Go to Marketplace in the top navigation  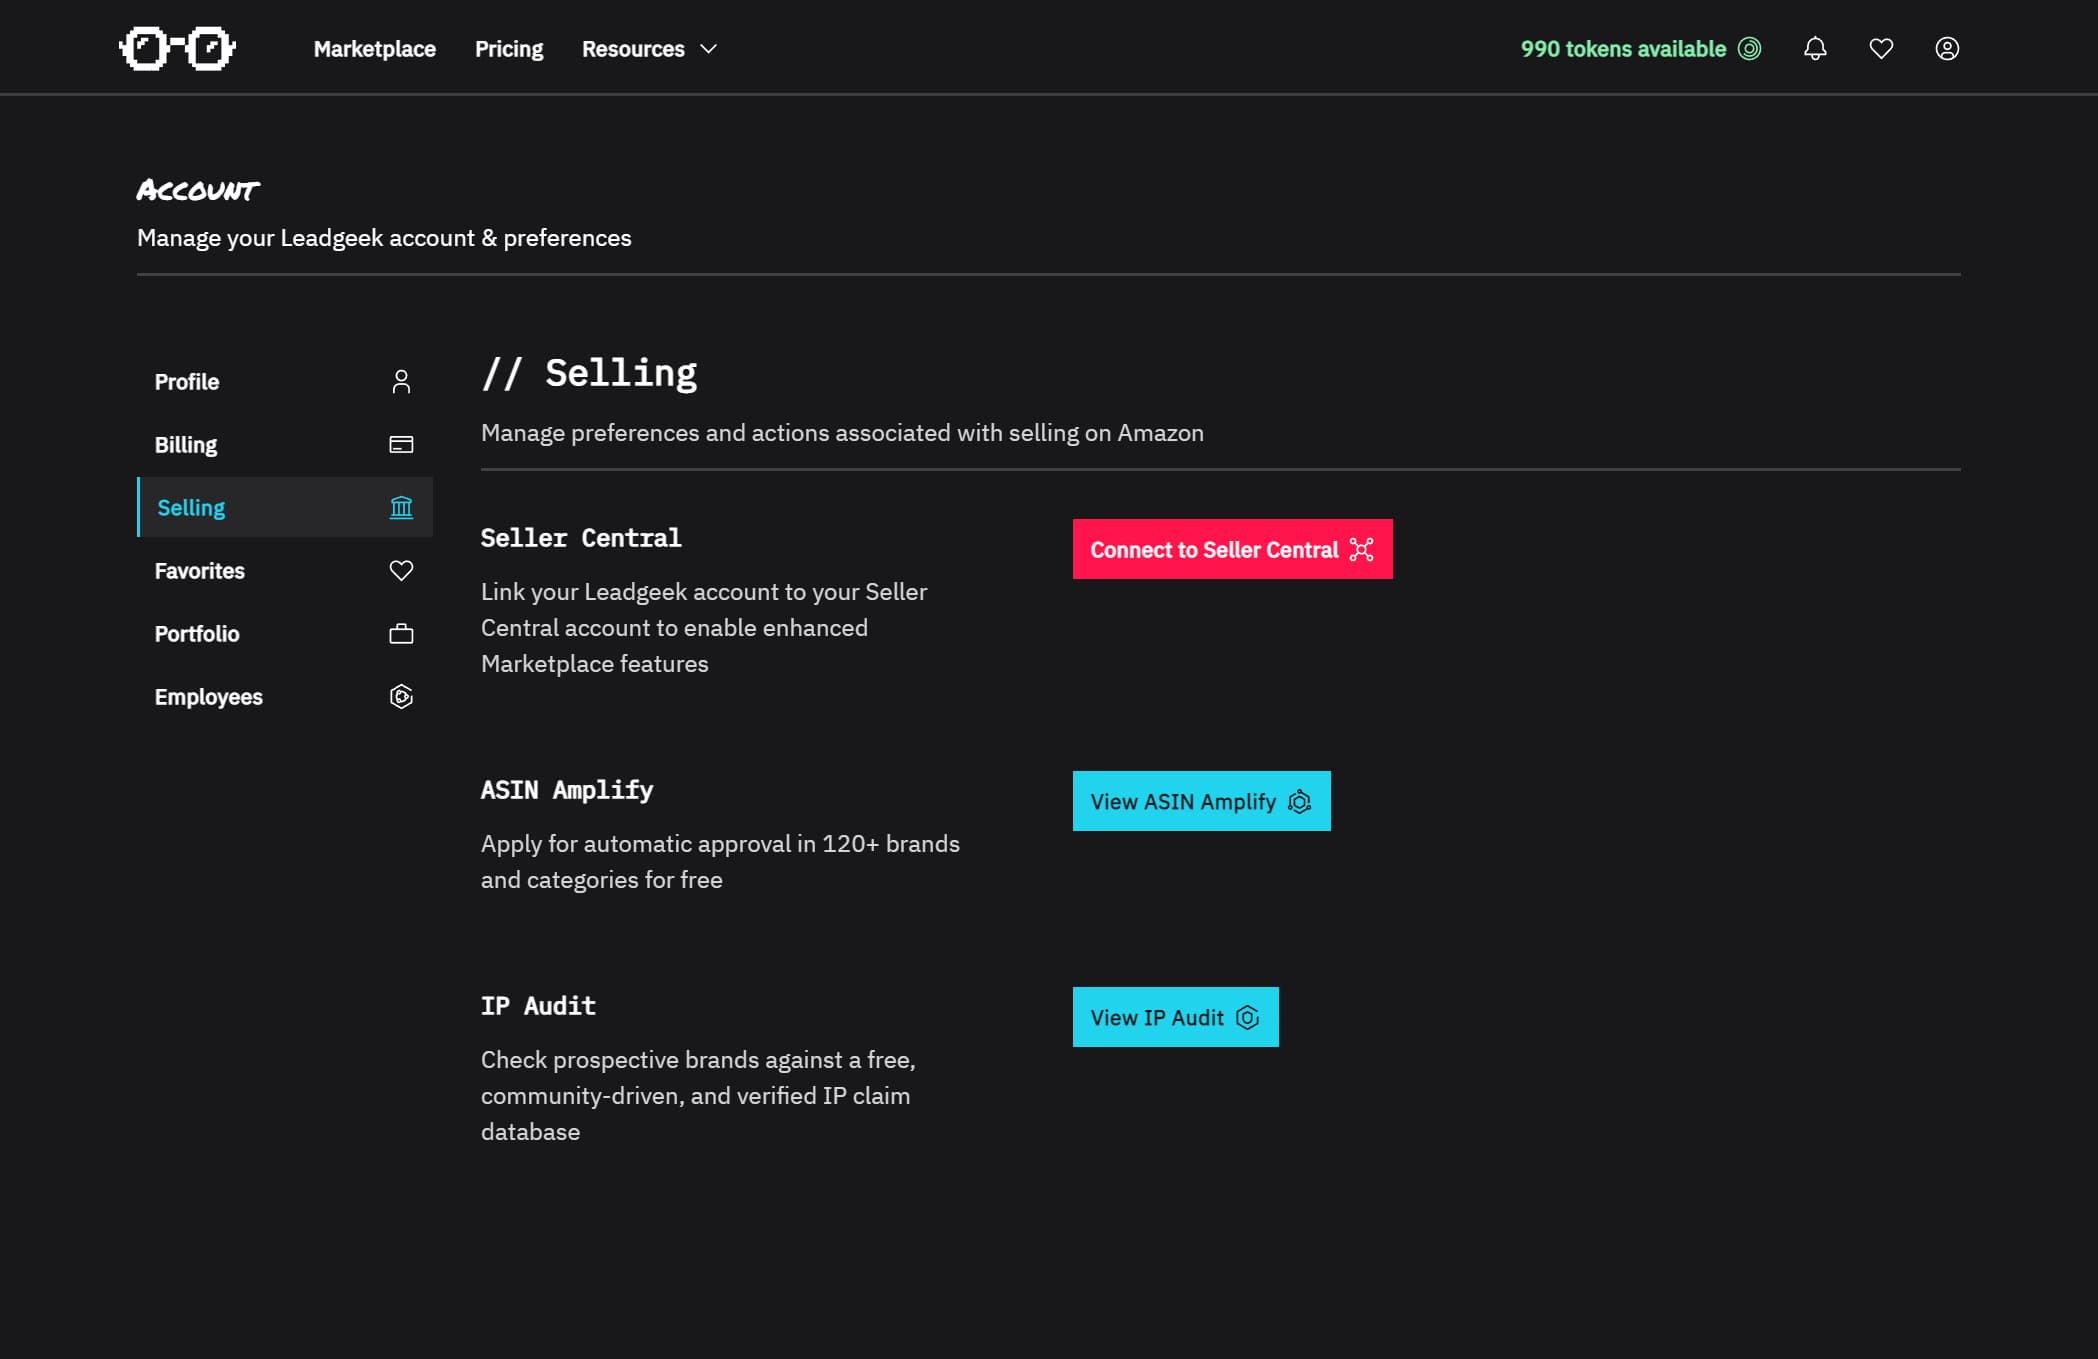pyautogui.click(x=374, y=48)
